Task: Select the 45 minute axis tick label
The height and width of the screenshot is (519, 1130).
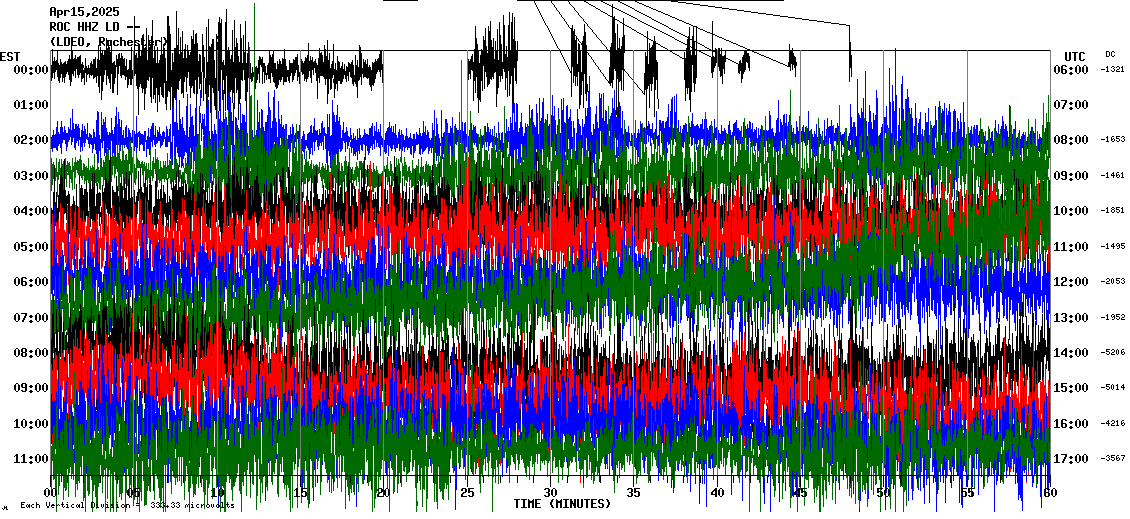Action: click(x=799, y=493)
